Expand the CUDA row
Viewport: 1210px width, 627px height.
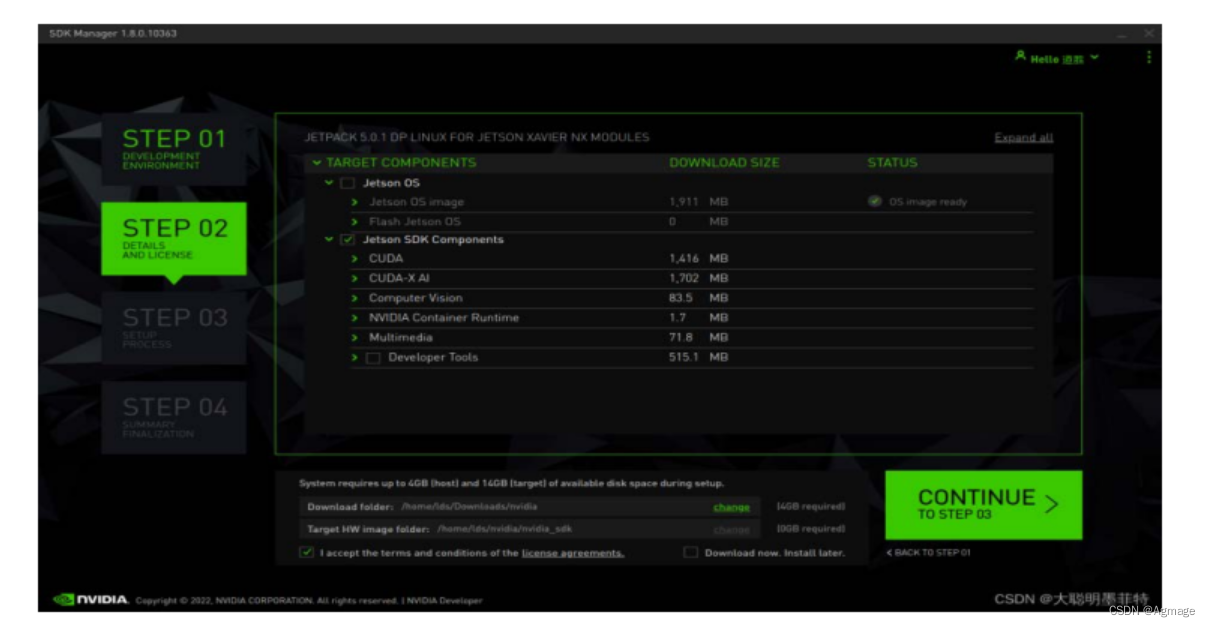tap(355, 259)
